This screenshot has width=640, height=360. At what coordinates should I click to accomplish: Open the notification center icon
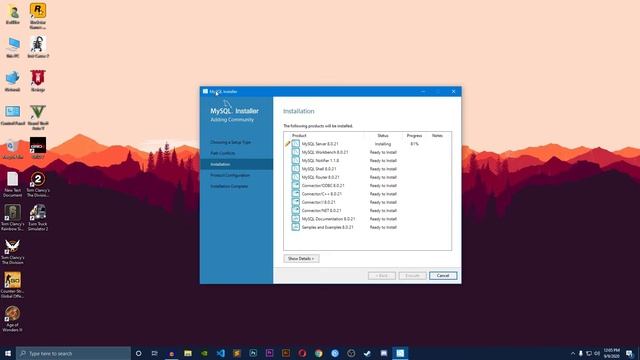click(629, 353)
